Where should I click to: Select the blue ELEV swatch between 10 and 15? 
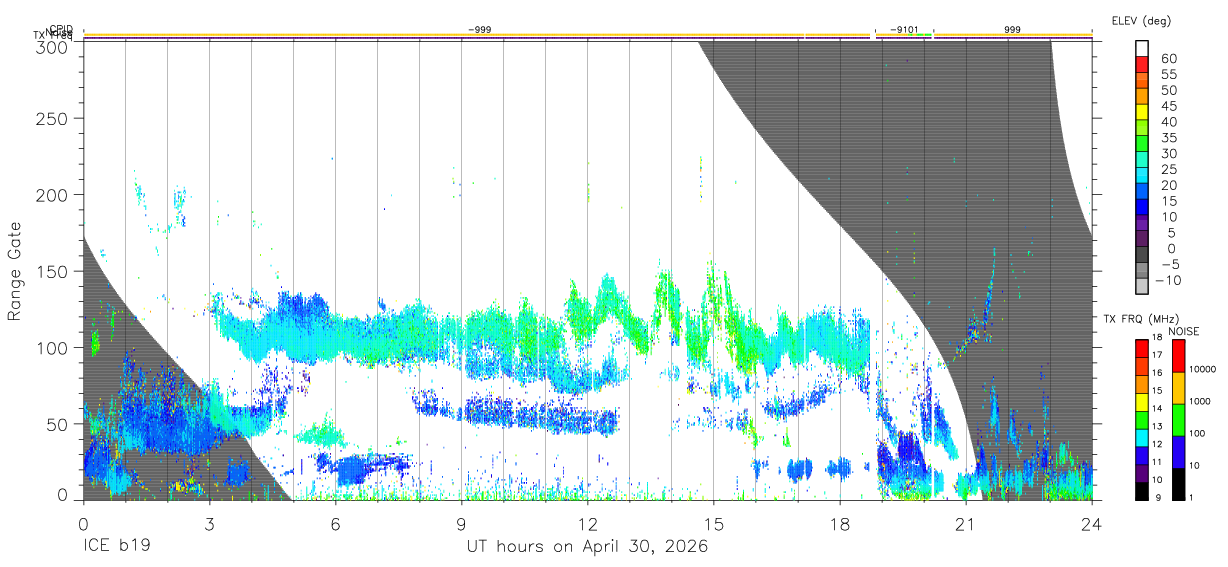point(1143,208)
